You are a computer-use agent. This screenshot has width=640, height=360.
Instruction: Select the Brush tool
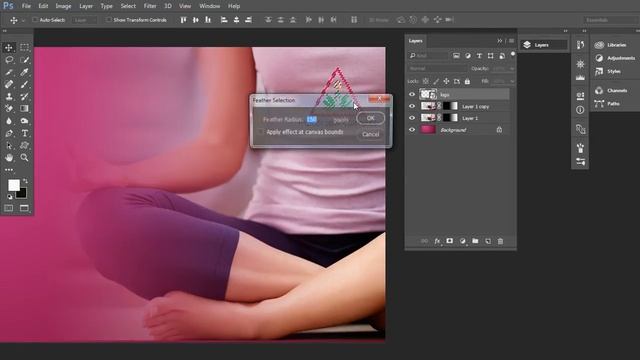pyautogui.click(x=24, y=84)
